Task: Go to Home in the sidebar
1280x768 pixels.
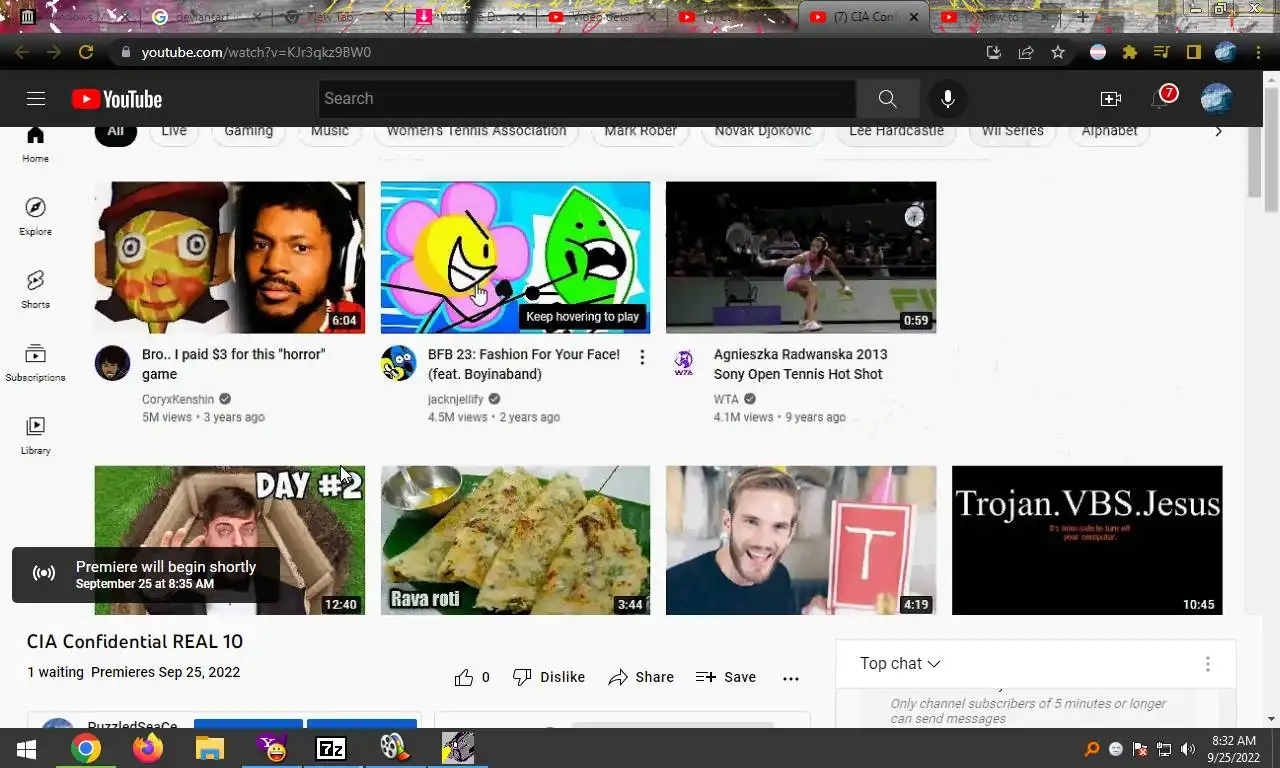Action: [35, 145]
